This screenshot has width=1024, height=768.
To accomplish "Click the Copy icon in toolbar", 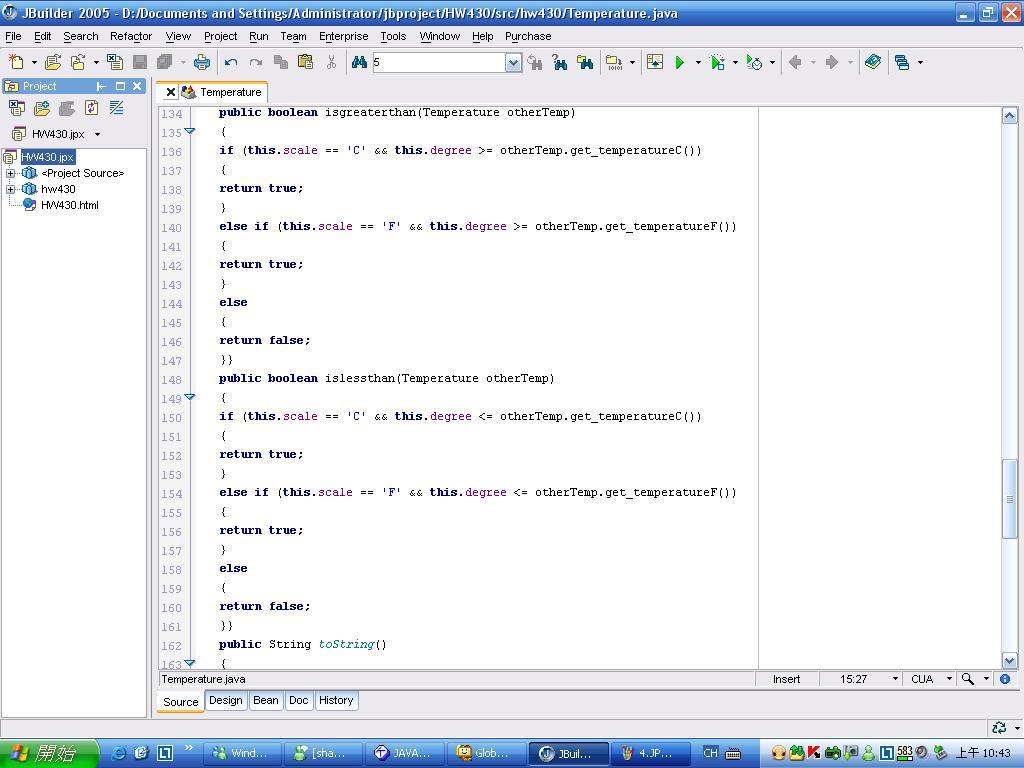I will [281, 62].
